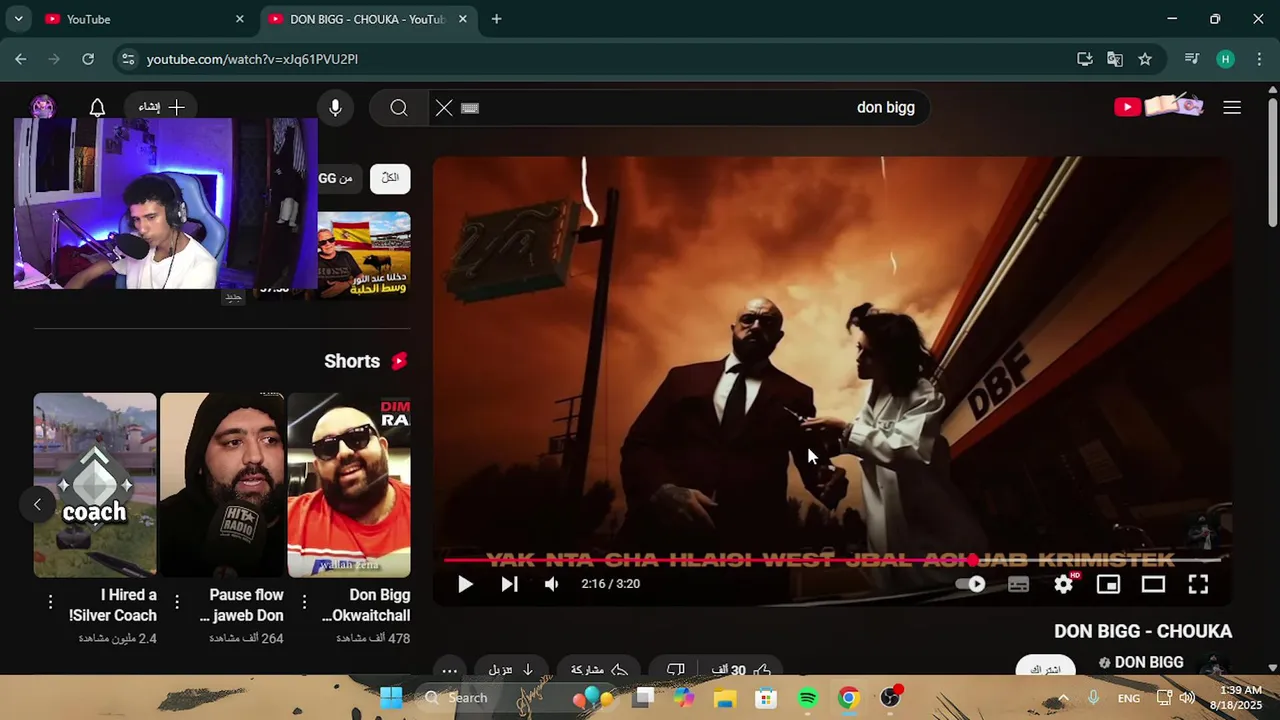Viewport: 1280px width, 720px height.
Task: Open the create (إنشاء) button
Action: click(162, 107)
